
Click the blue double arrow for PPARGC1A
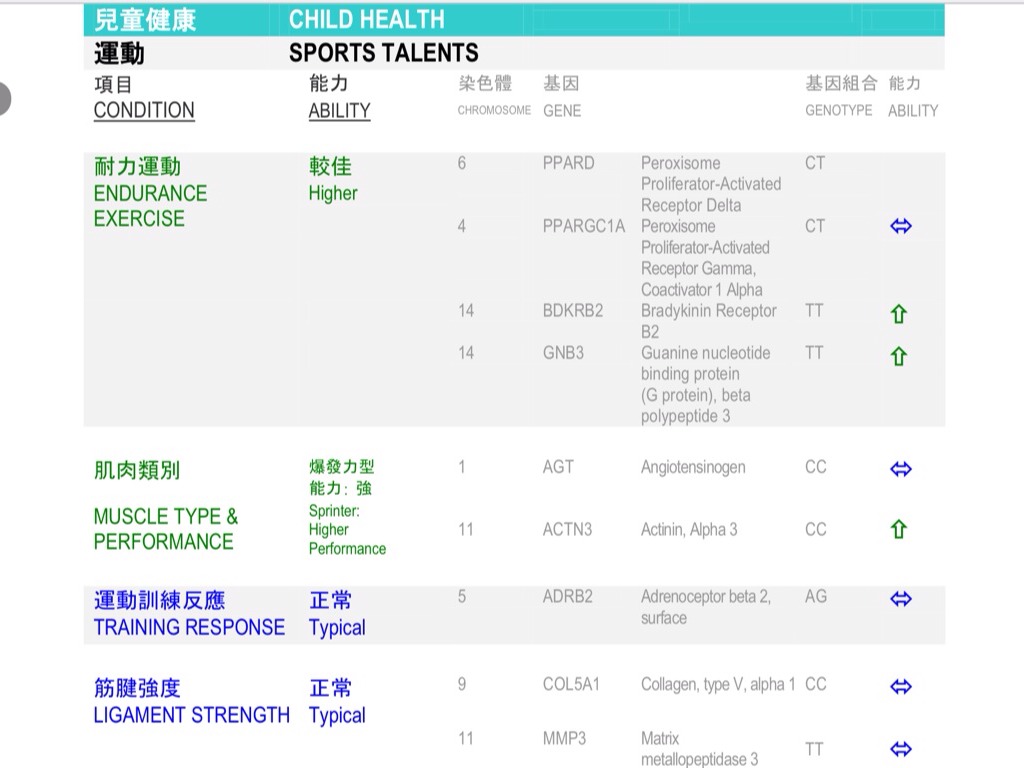pos(900,227)
